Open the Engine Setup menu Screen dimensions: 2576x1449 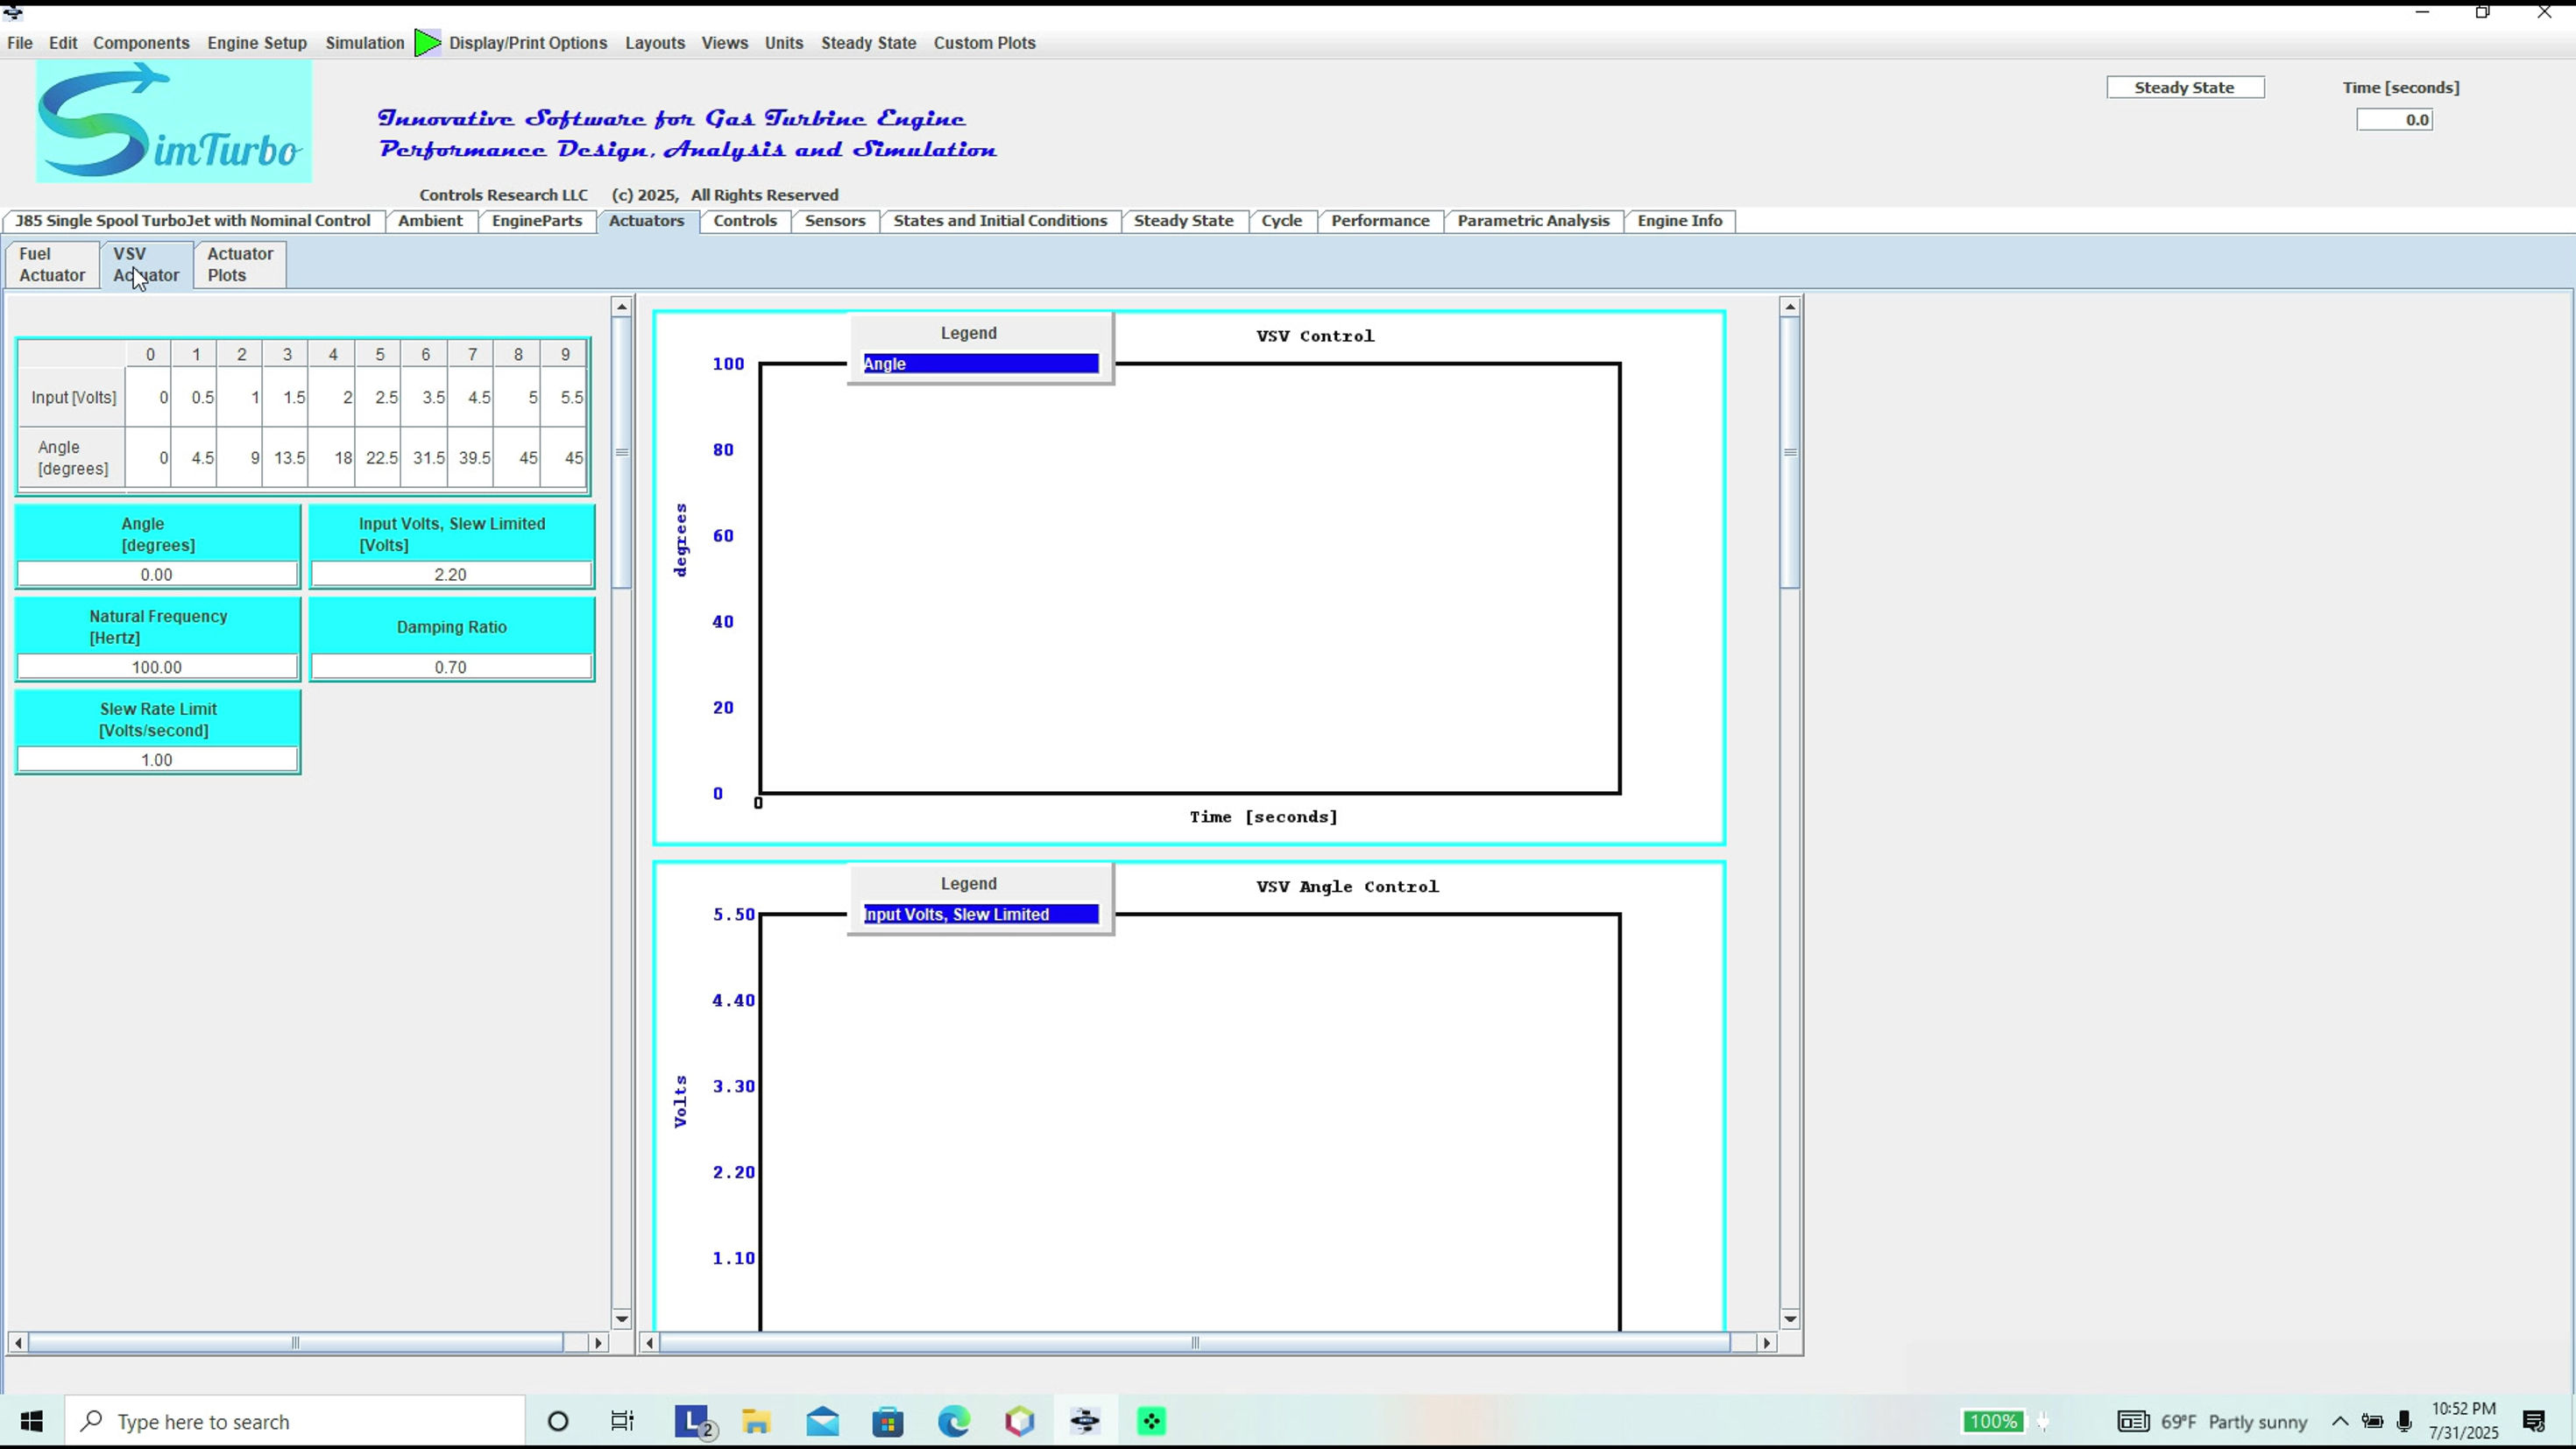coord(257,43)
